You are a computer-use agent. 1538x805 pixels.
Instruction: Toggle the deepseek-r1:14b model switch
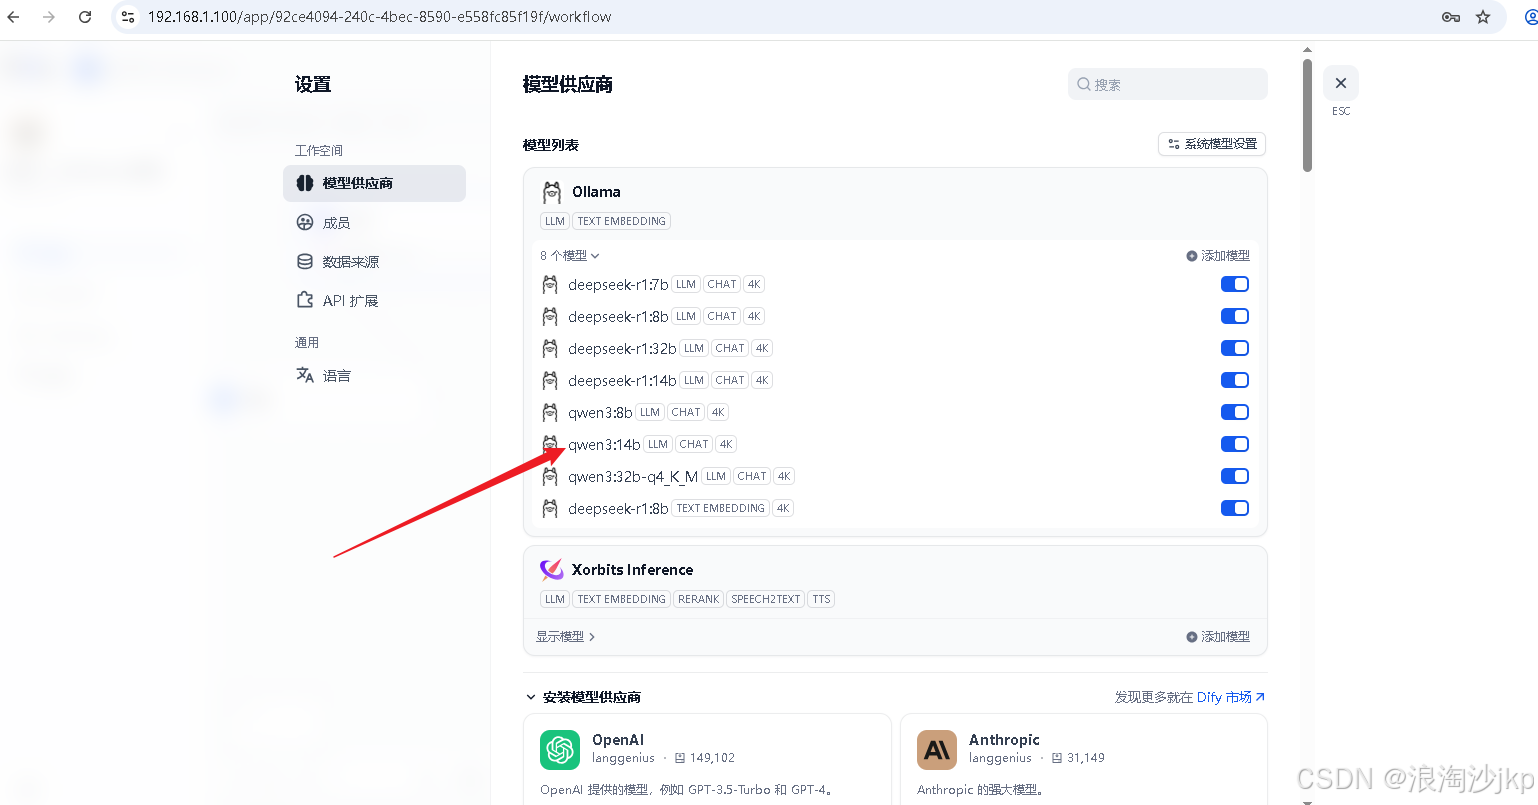[x=1235, y=380]
